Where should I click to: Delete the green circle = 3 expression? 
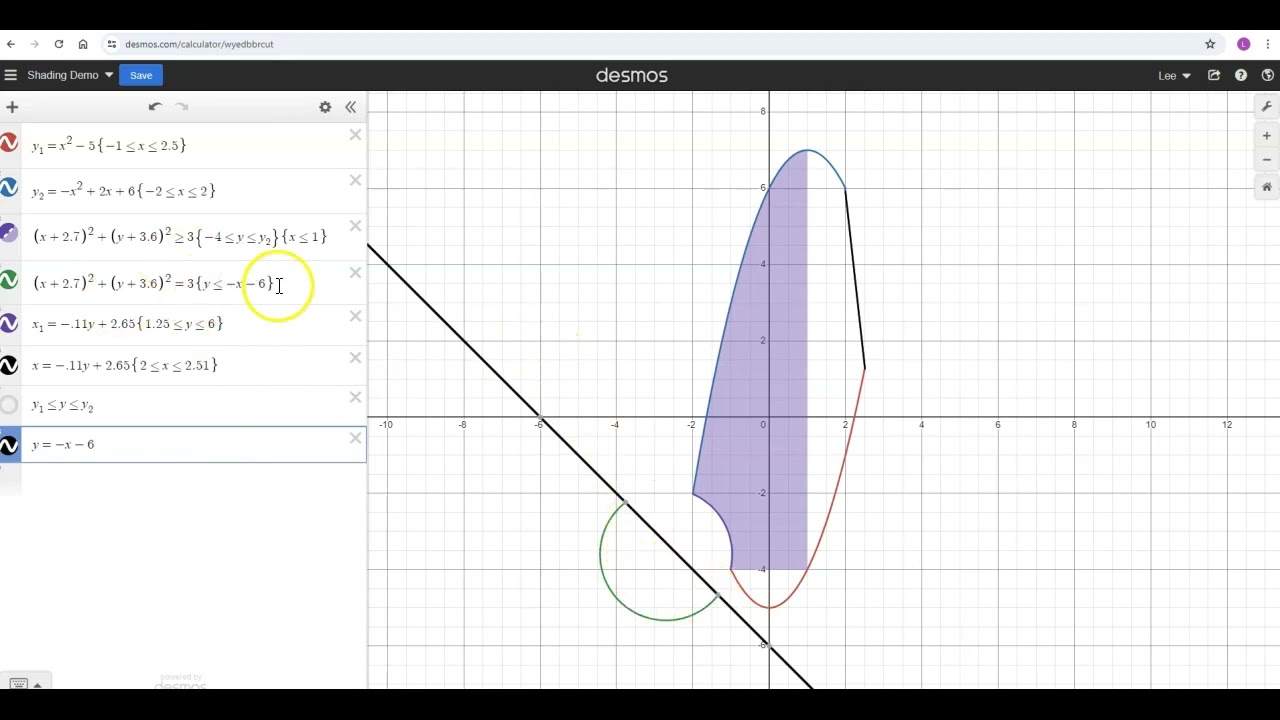[x=355, y=273]
